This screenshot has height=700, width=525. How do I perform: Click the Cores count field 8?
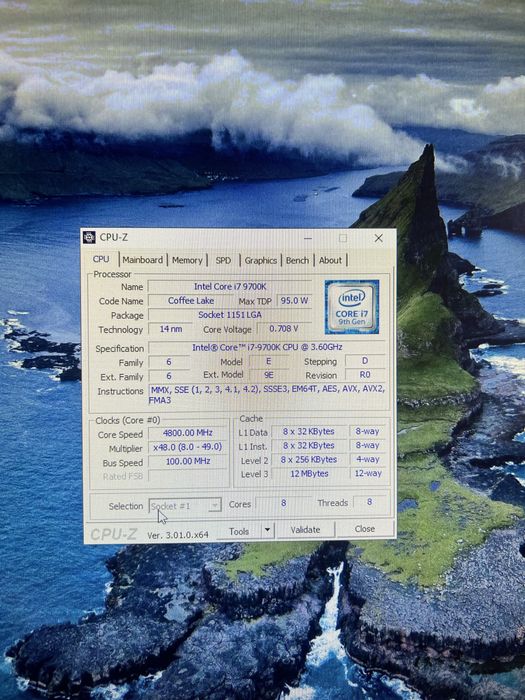pyautogui.click(x=283, y=503)
